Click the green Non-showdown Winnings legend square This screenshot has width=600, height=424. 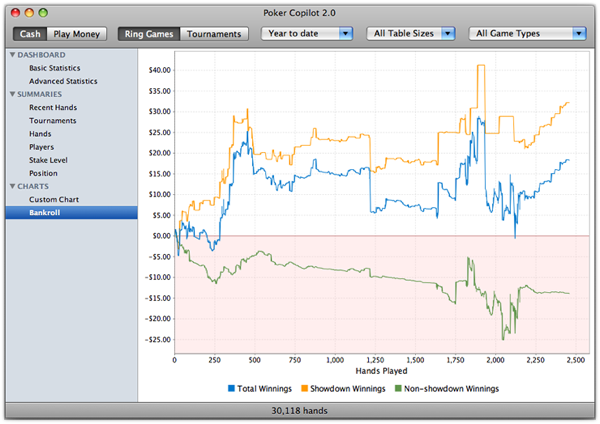click(x=398, y=388)
